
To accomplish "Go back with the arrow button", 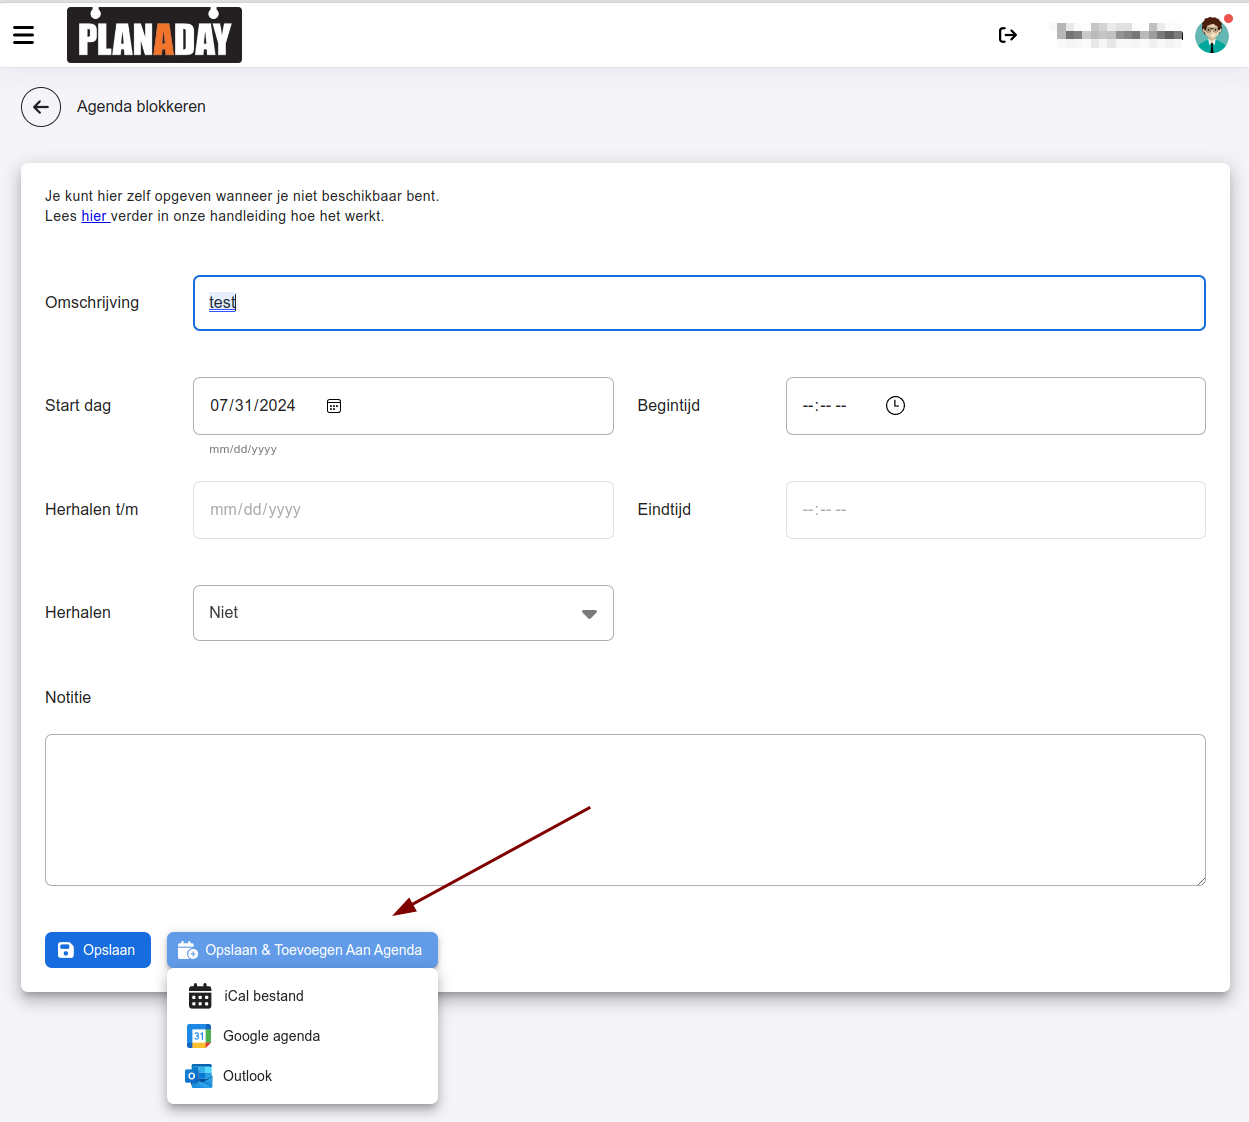I will pyautogui.click(x=41, y=107).
